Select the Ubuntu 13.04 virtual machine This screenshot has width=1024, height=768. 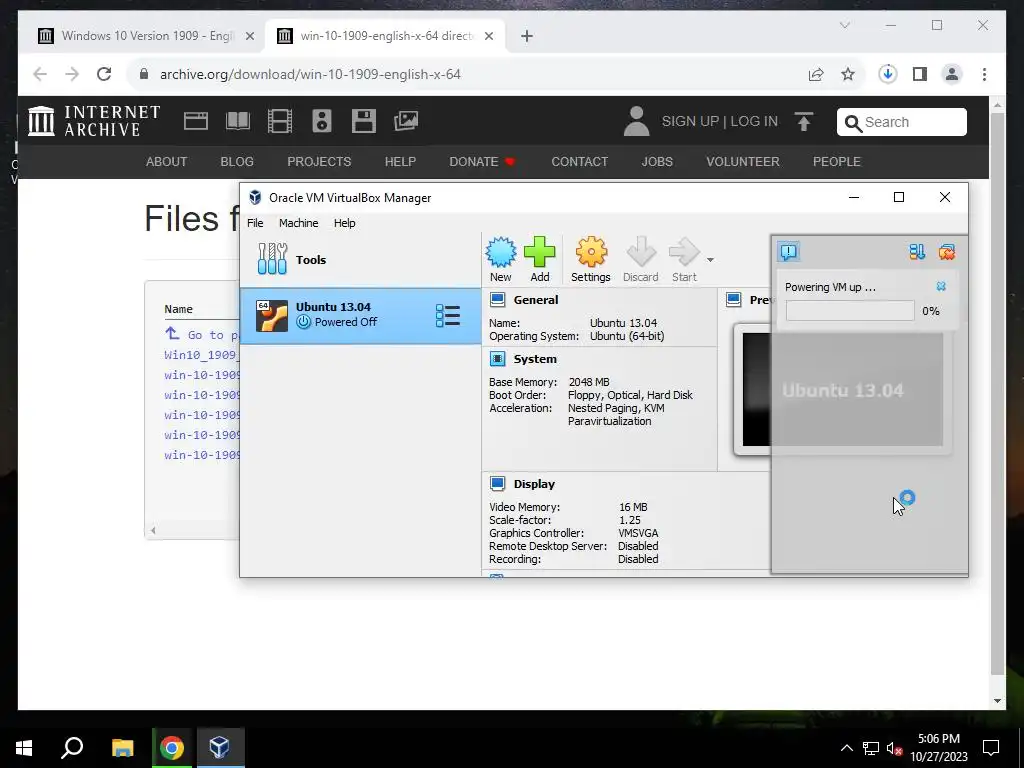click(360, 315)
